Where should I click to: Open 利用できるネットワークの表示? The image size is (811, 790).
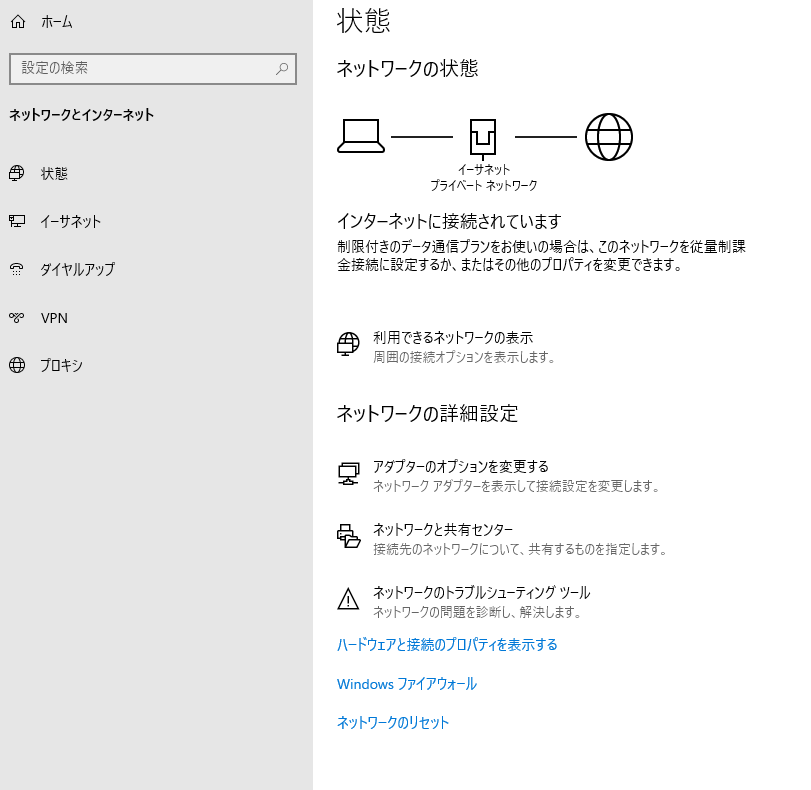[x=453, y=338]
